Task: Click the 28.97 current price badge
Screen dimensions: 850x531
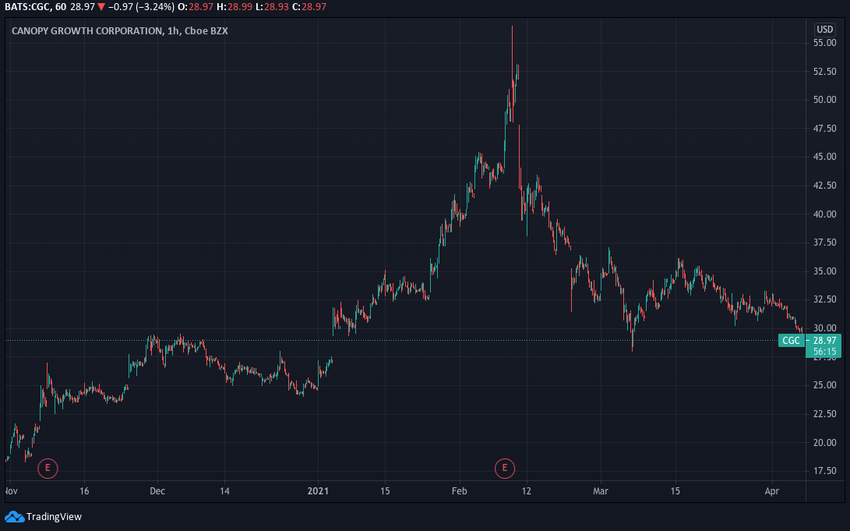Action: tap(824, 340)
